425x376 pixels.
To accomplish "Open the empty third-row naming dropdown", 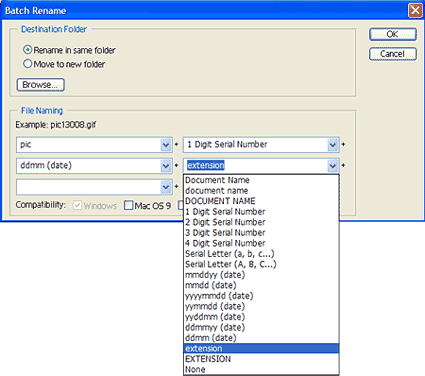I will coord(166,187).
